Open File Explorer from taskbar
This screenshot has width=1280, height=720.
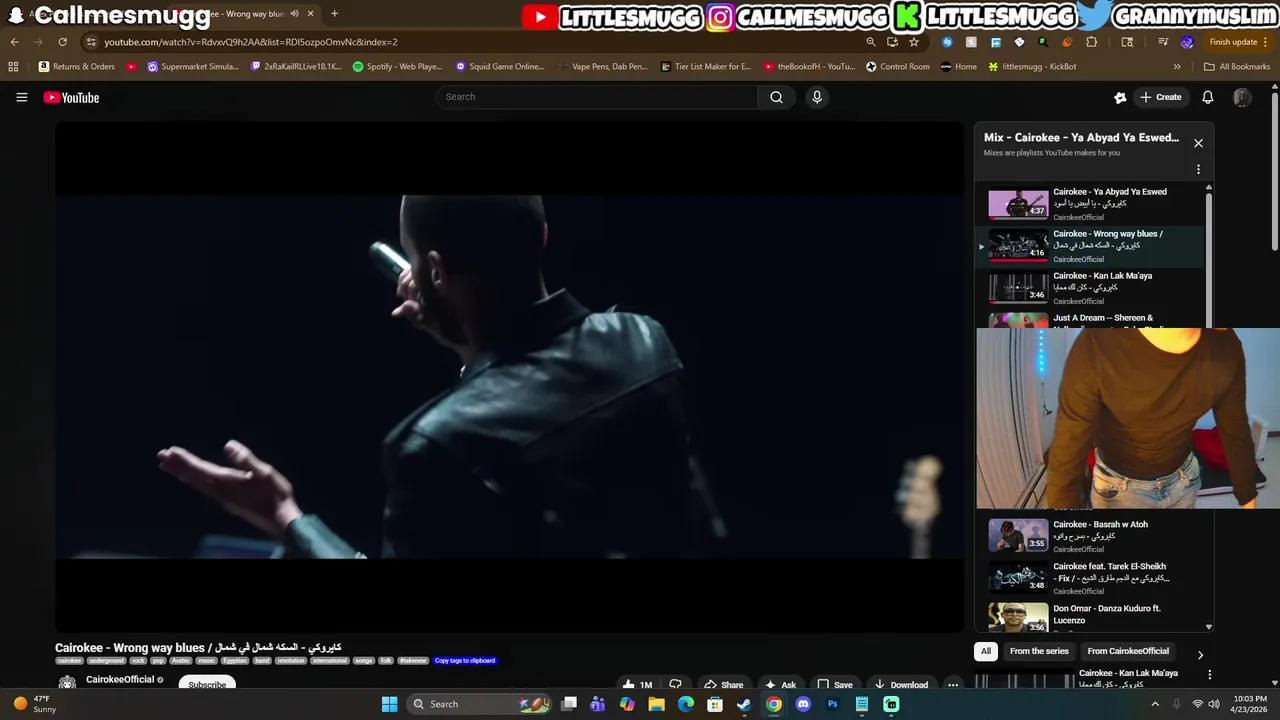pos(656,704)
